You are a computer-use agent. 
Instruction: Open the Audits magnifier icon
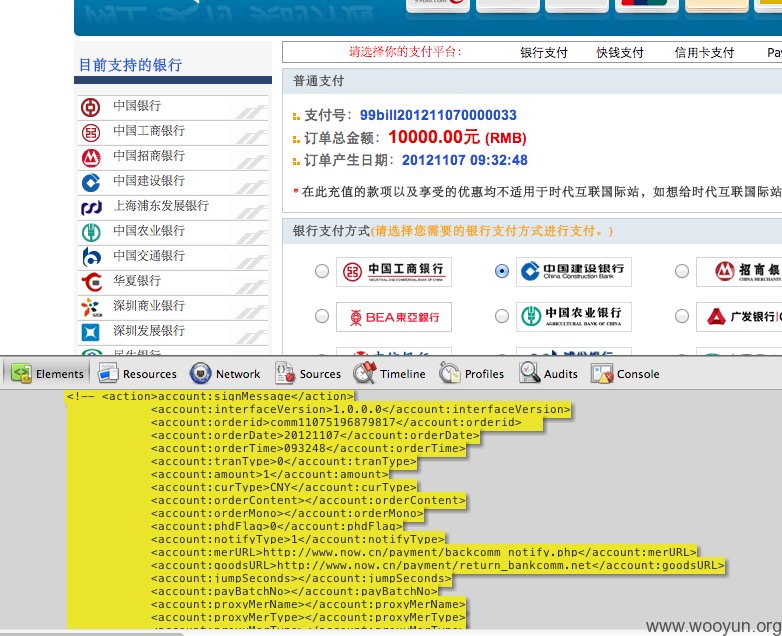point(529,373)
